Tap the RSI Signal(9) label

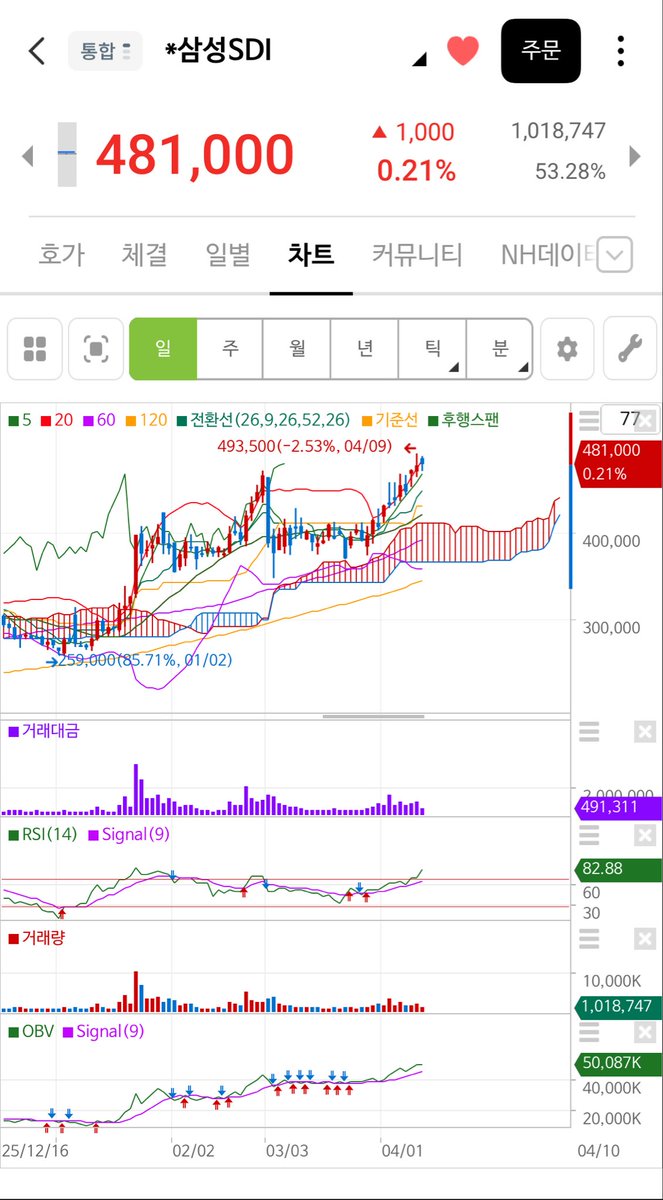128,833
